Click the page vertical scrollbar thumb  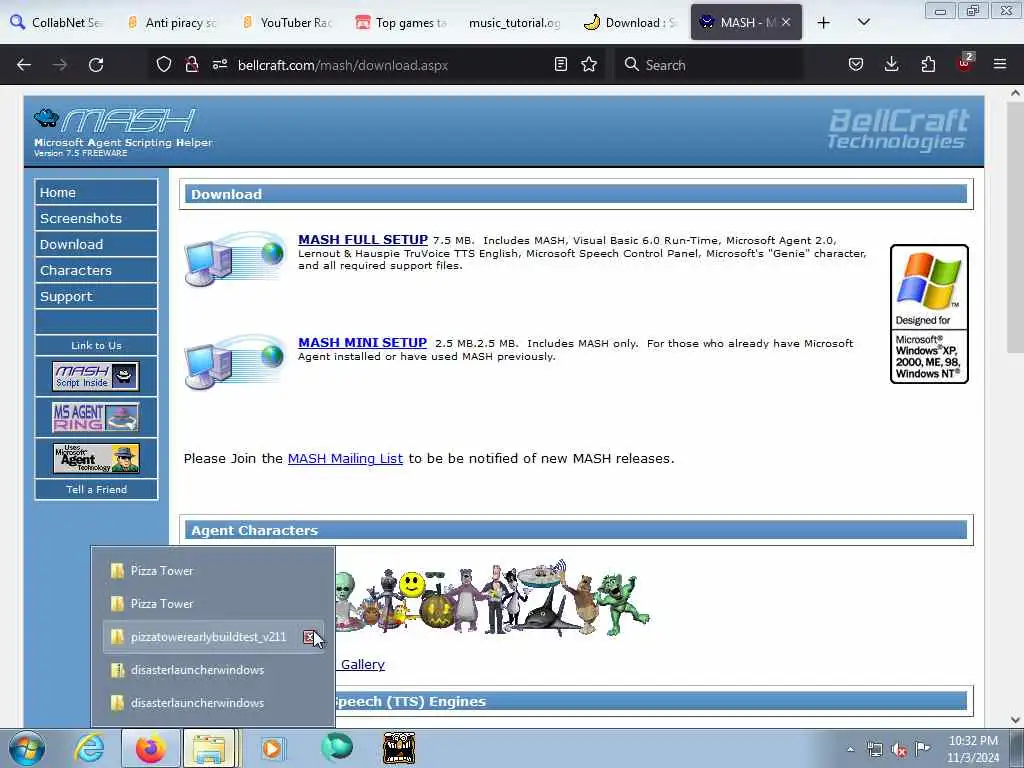pyautogui.click(x=1015, y=227)
